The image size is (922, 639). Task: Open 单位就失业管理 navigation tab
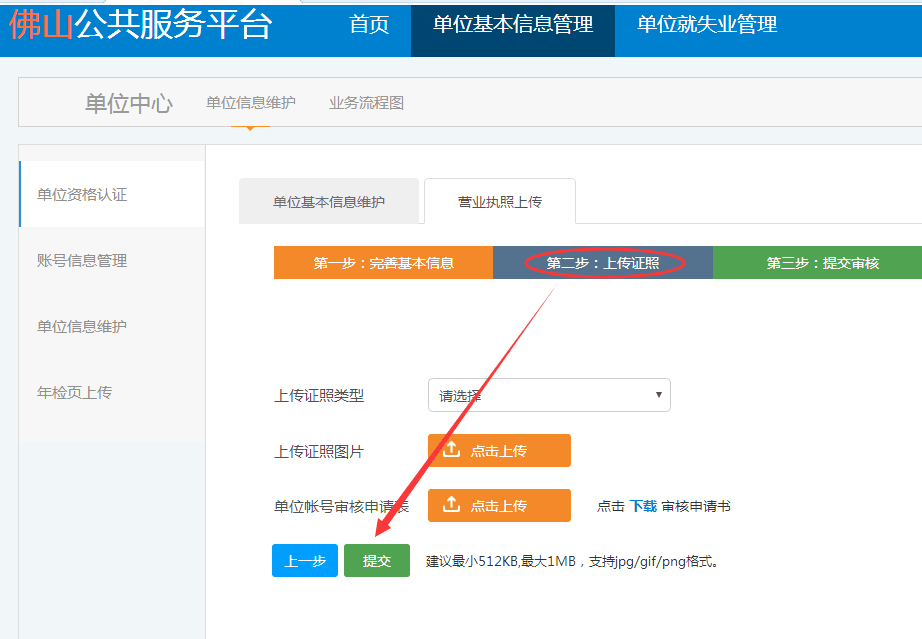click(707, 24)
